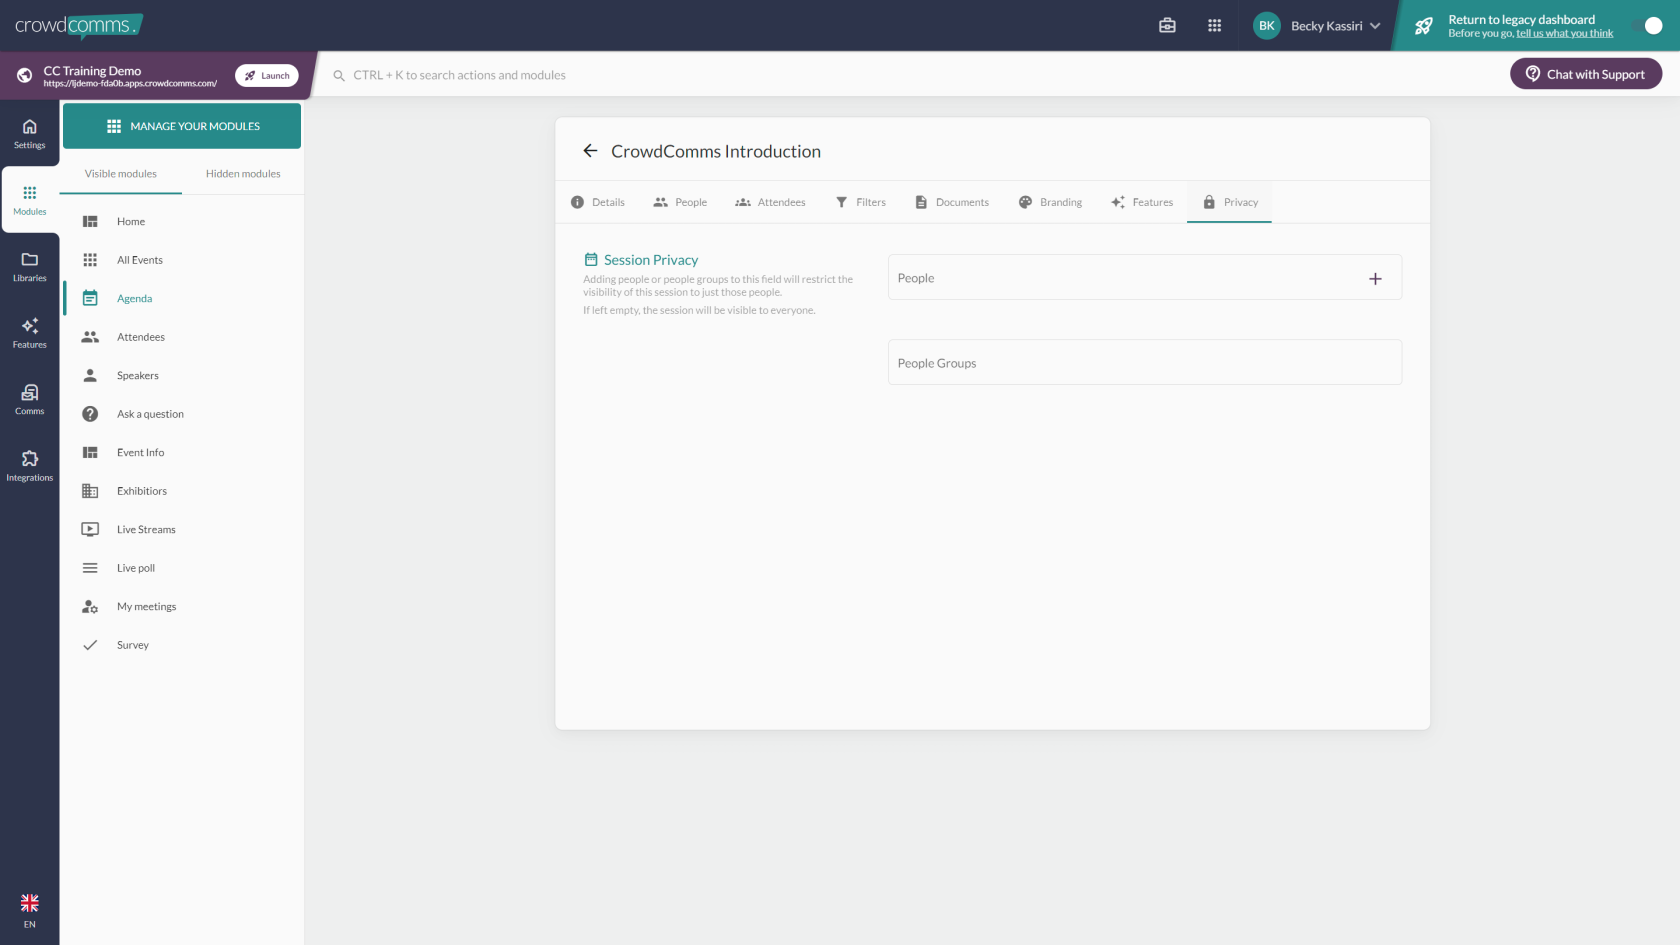The image size is (1680, 945).
Task: Open the Documents tab
Action: click(x=952, y=202)
